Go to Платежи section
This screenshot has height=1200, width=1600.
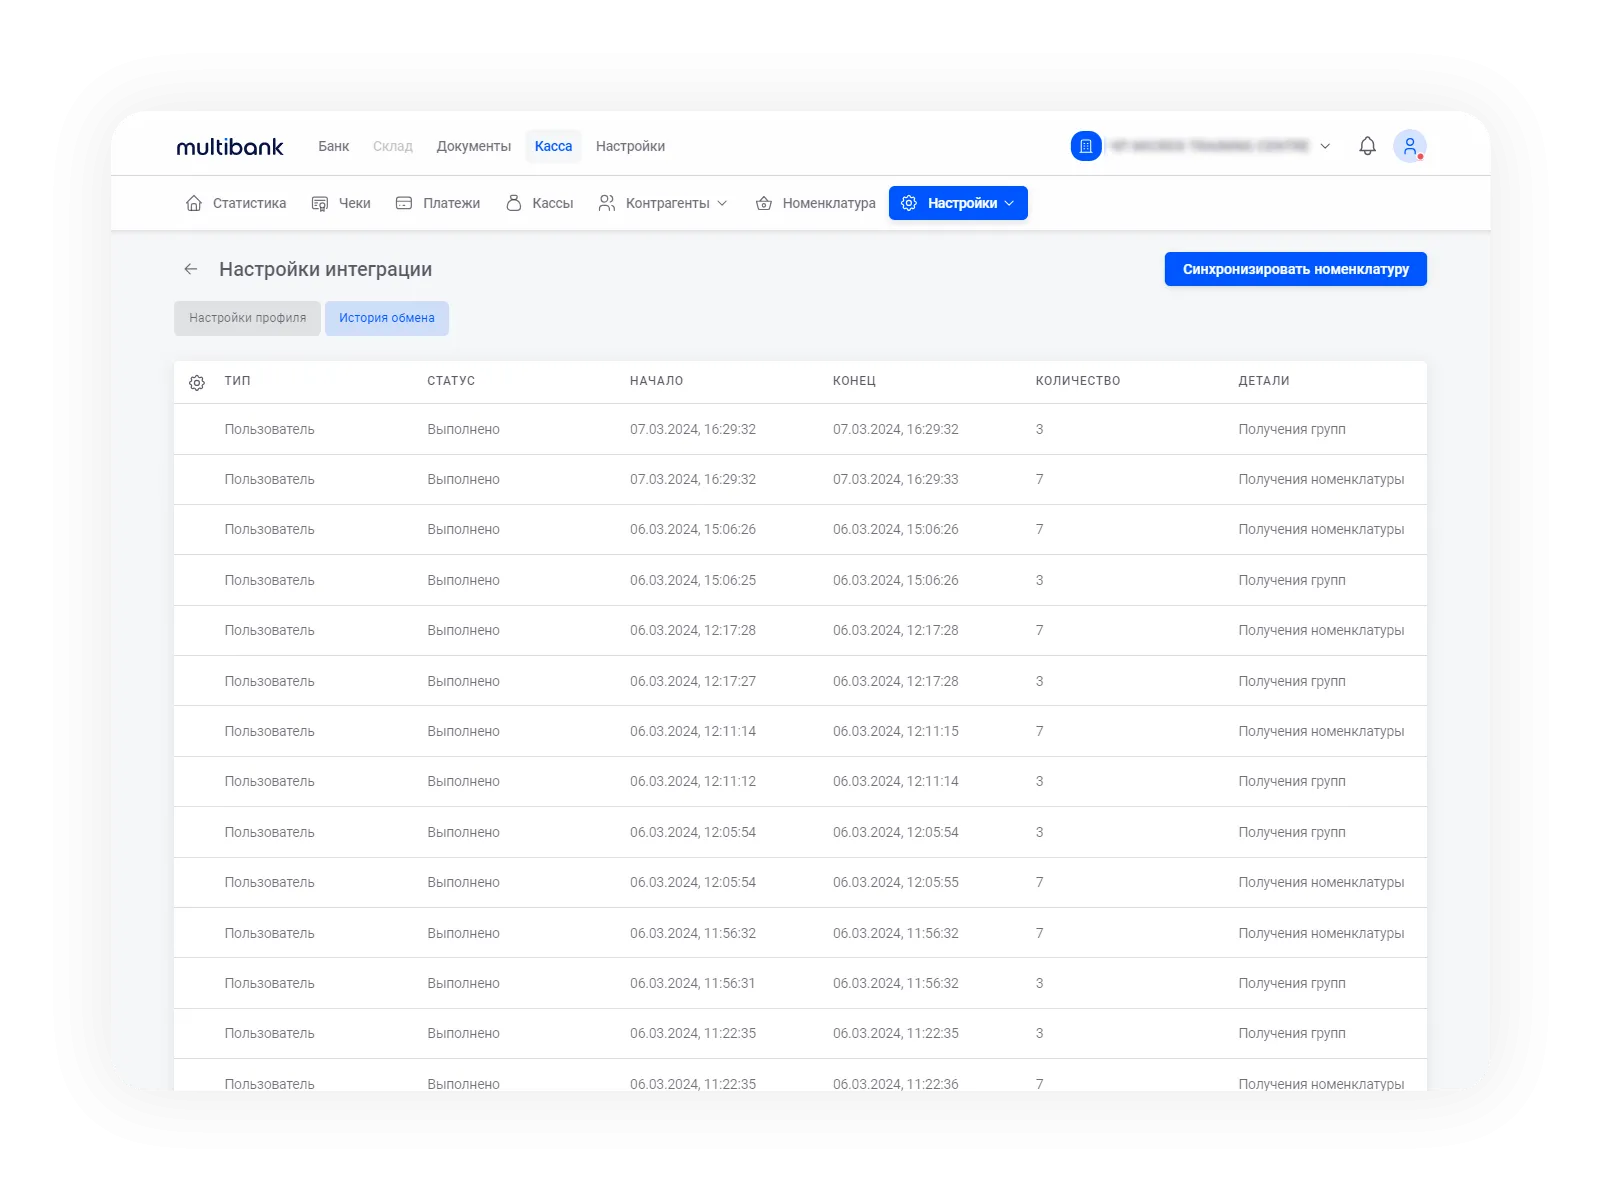coord(451,203)
